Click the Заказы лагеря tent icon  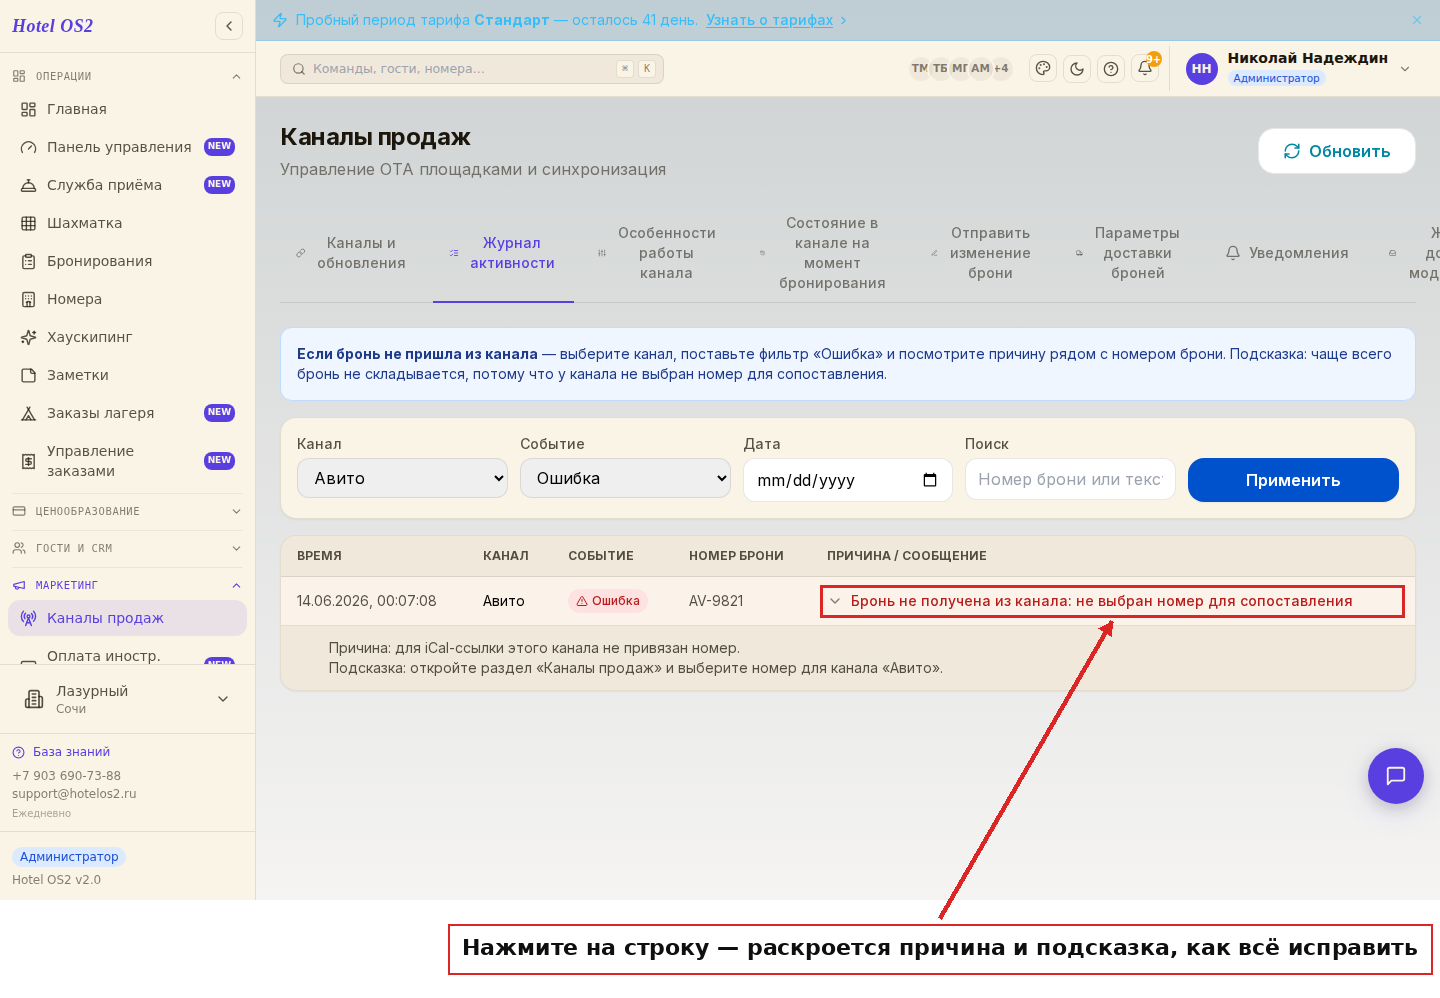[x=29, y=413]
